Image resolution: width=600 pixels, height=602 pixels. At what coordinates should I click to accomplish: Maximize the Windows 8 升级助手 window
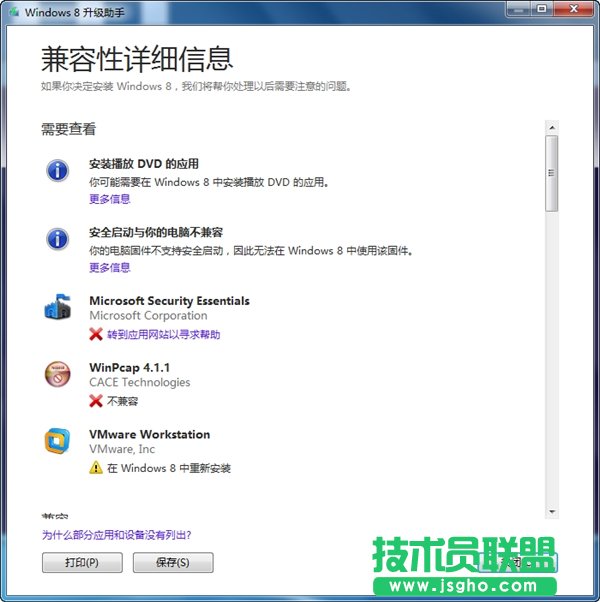click(542, 9)
